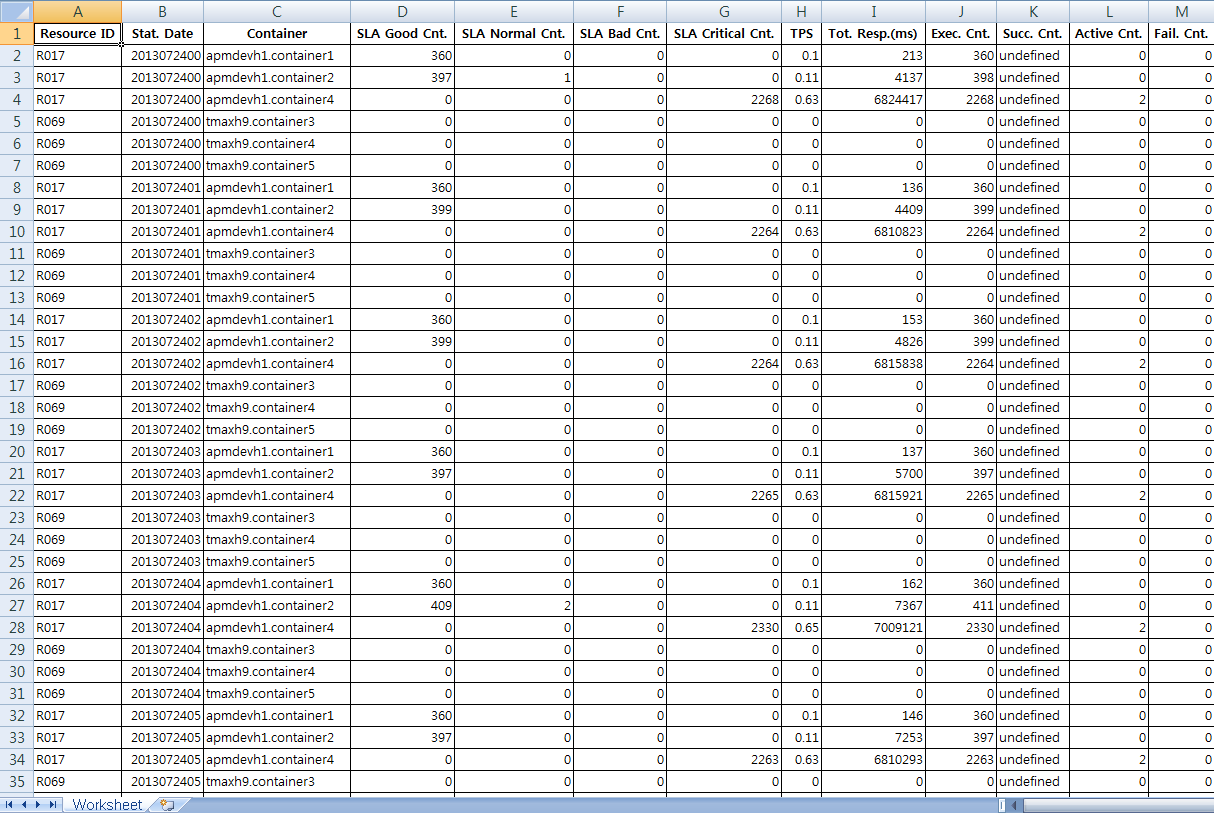Select column I header
The height and width of the screenshot is (813, 1214).
(874, 10)
